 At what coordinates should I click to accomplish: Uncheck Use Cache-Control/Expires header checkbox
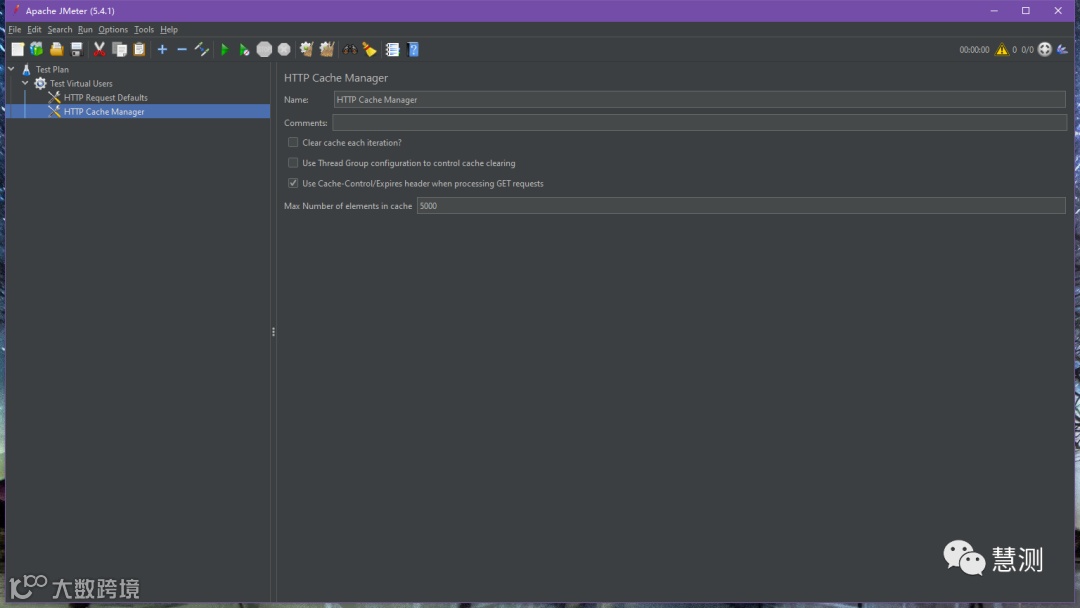(293, 183)
